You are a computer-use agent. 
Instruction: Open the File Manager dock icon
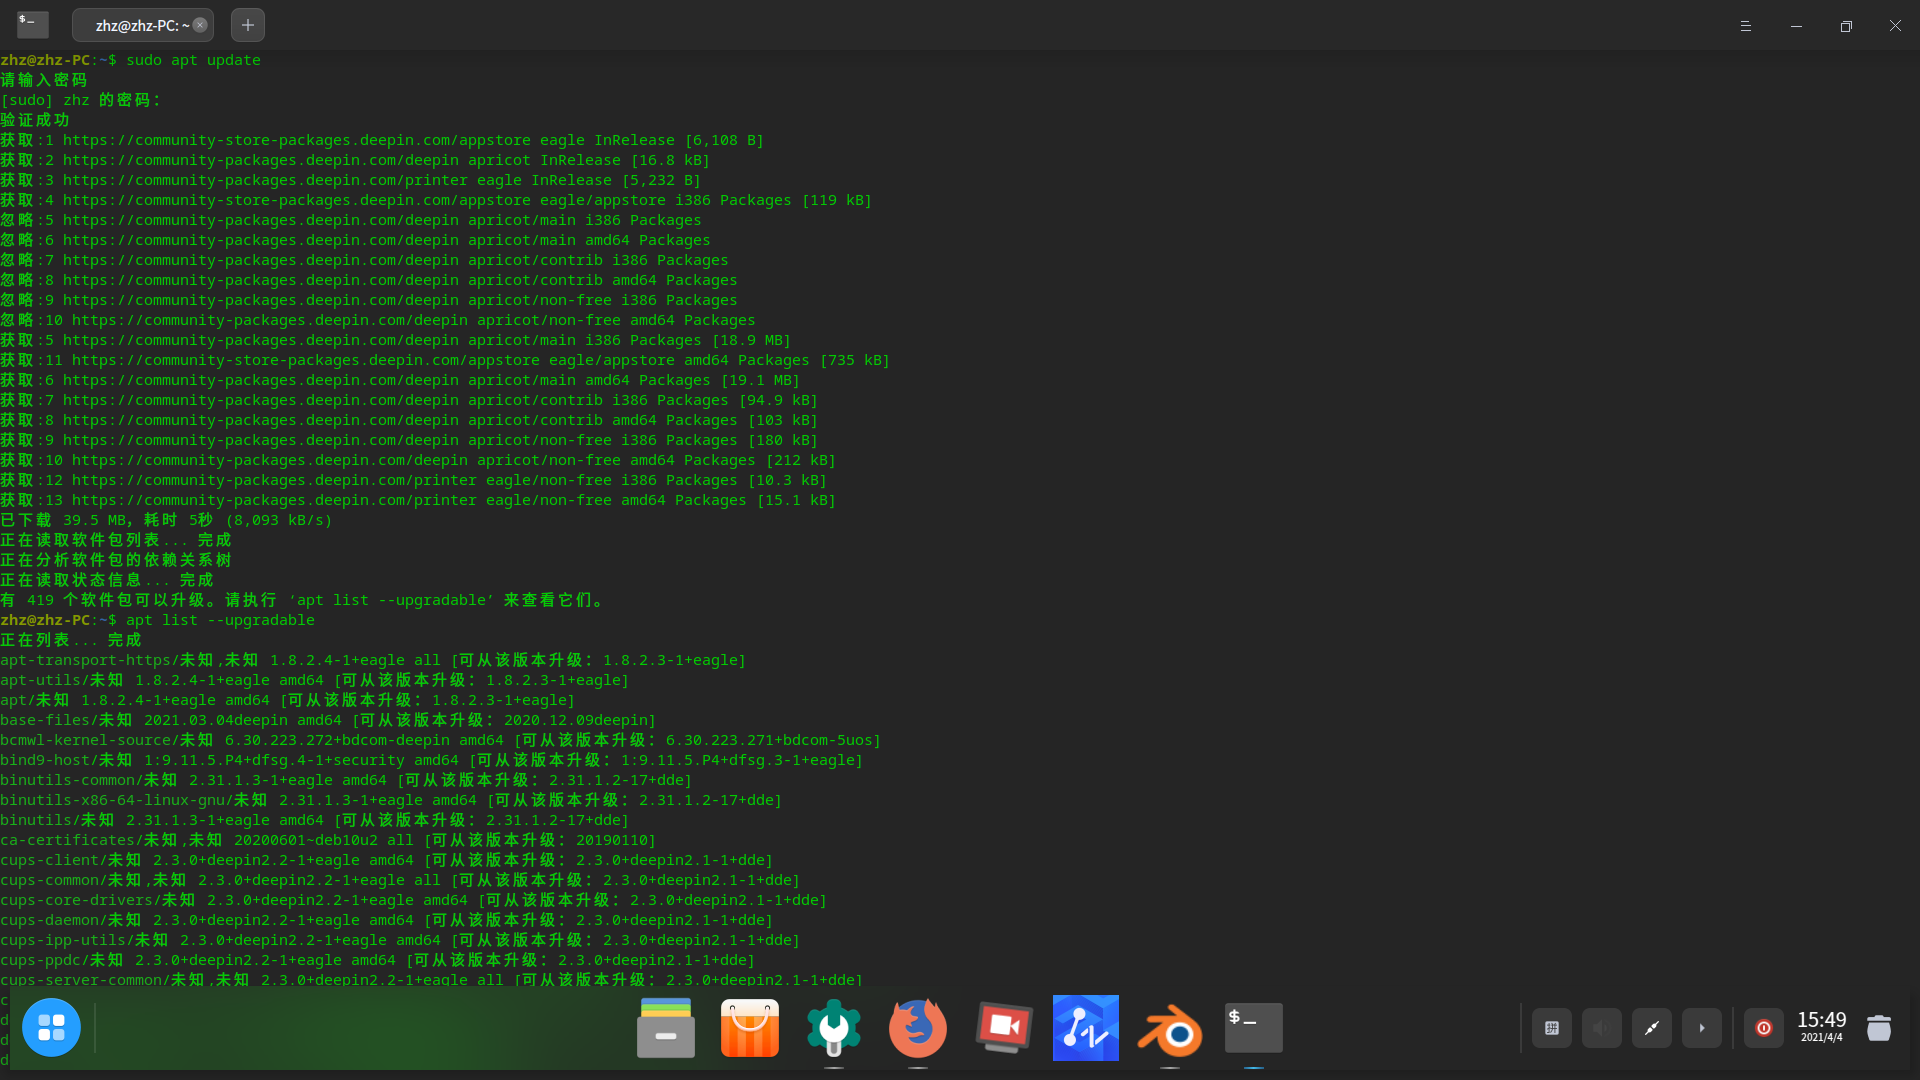point(666,1027)
